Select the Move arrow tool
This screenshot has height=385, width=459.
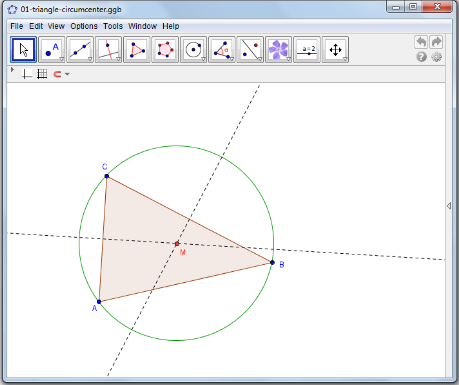pyautogui.click(x=23, y=50)
